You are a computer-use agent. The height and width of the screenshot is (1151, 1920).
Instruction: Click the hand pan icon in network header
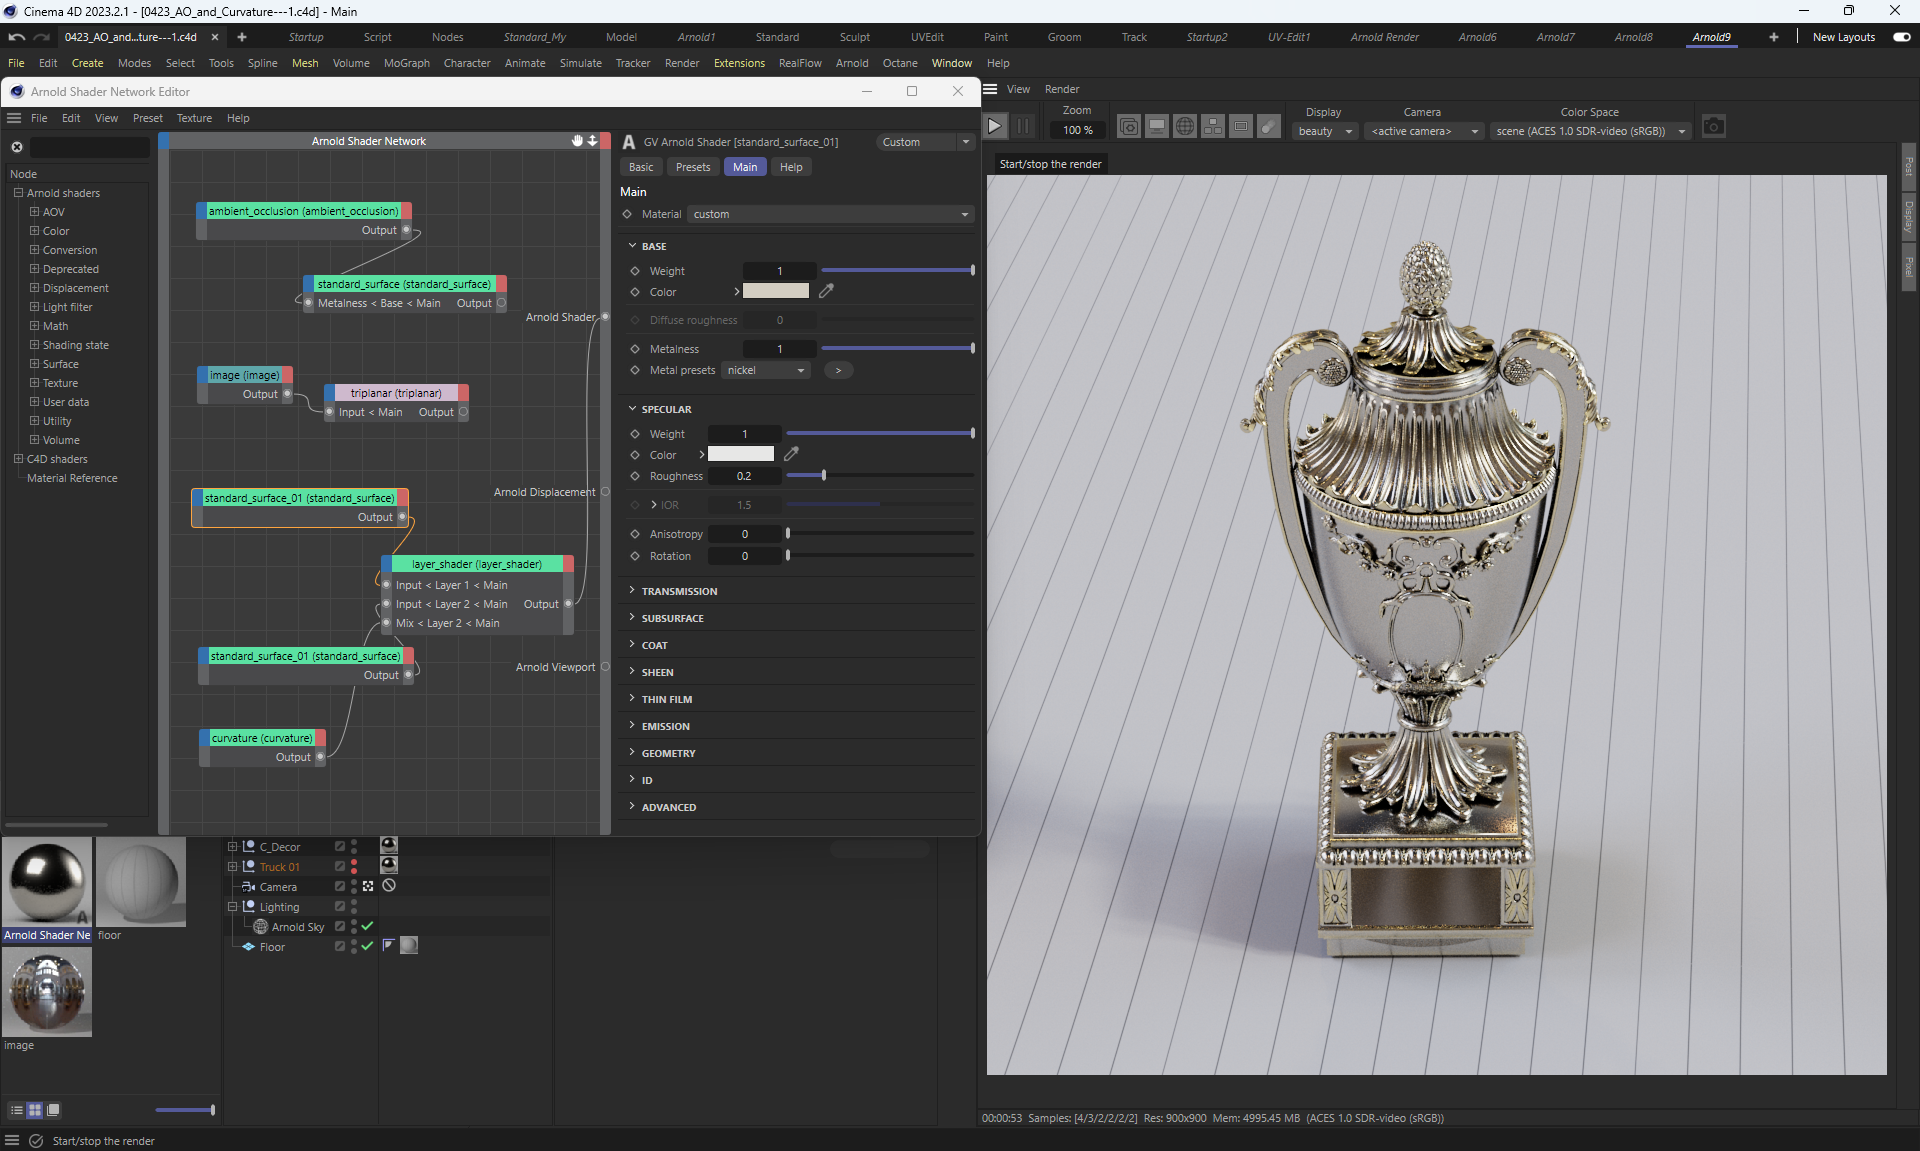point(577,141)
